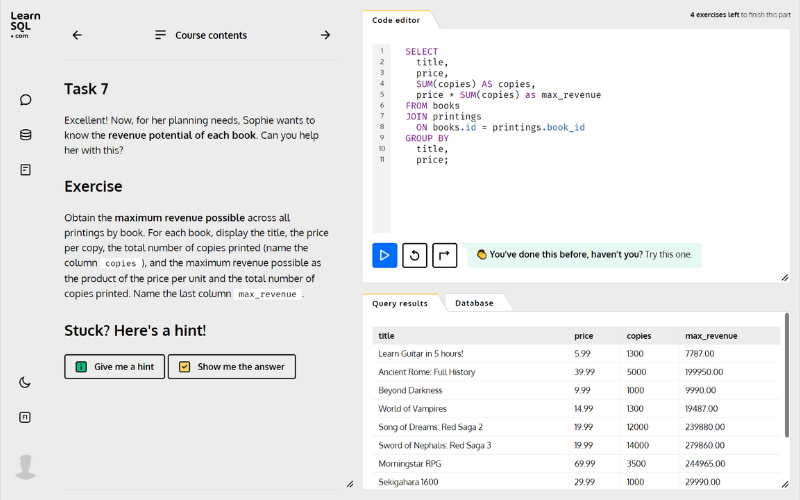Toggle dark mode with moon icon

tap(25, 382)
